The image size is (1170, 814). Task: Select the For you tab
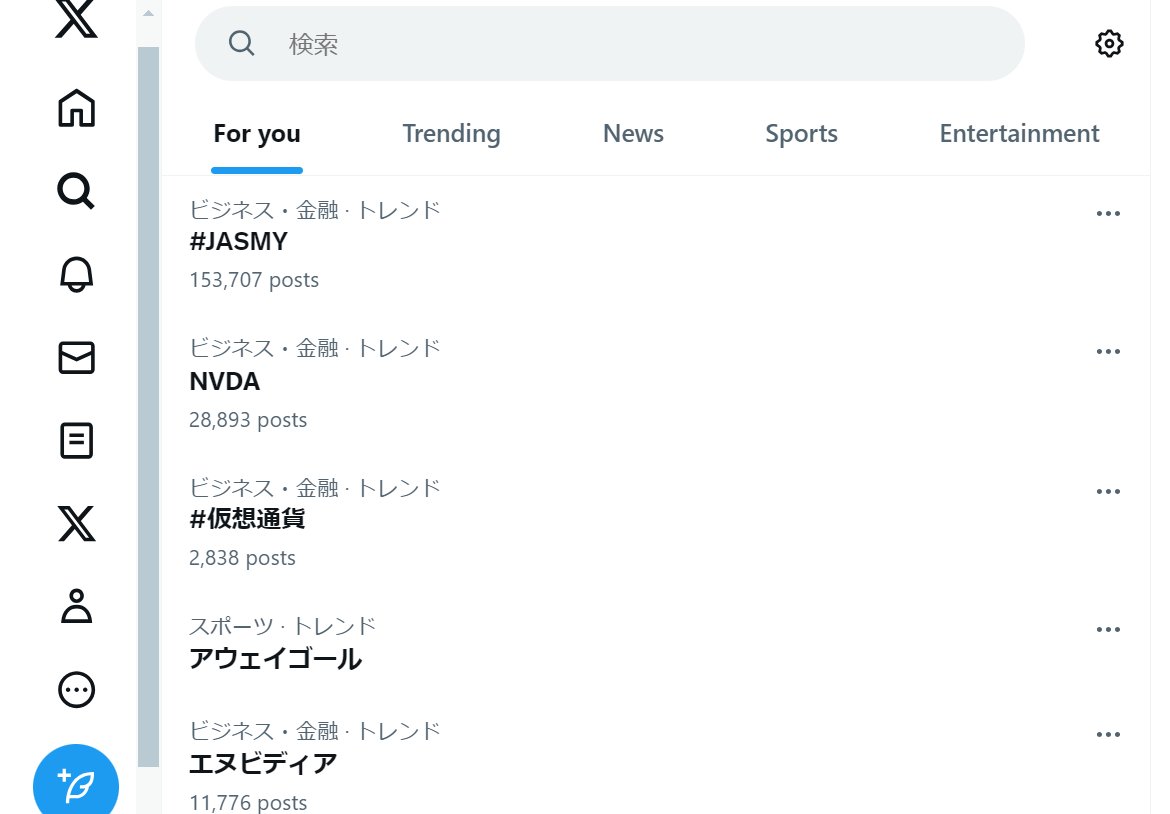point(257,134)
